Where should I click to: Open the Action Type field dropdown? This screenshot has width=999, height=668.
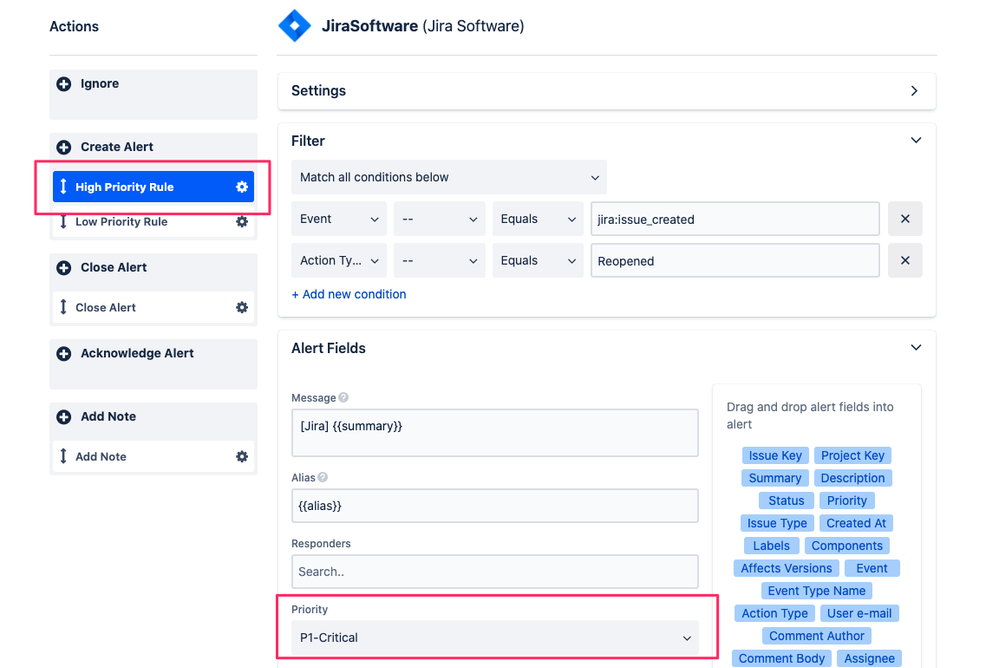[x=339, y=261]
